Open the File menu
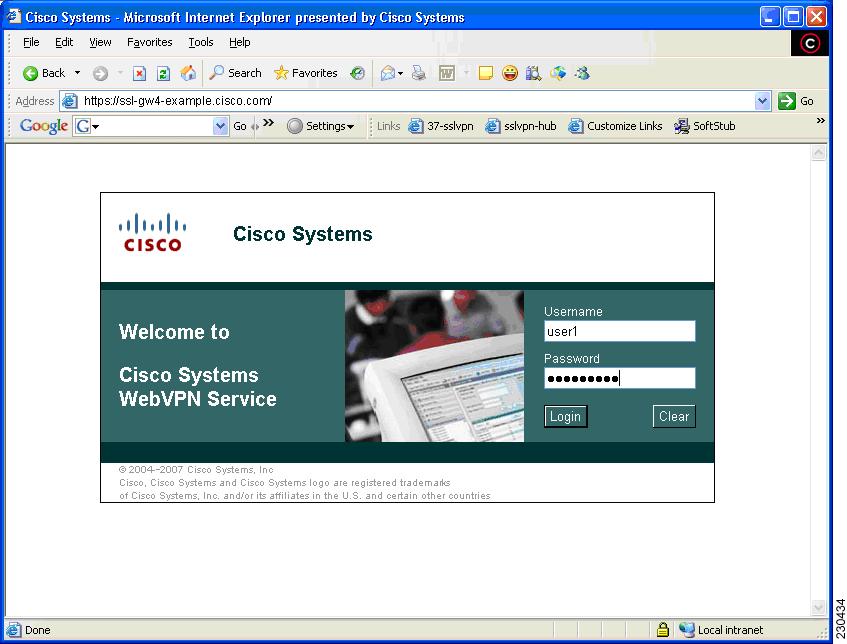The image size is (847, 644). tap(31, 42)
